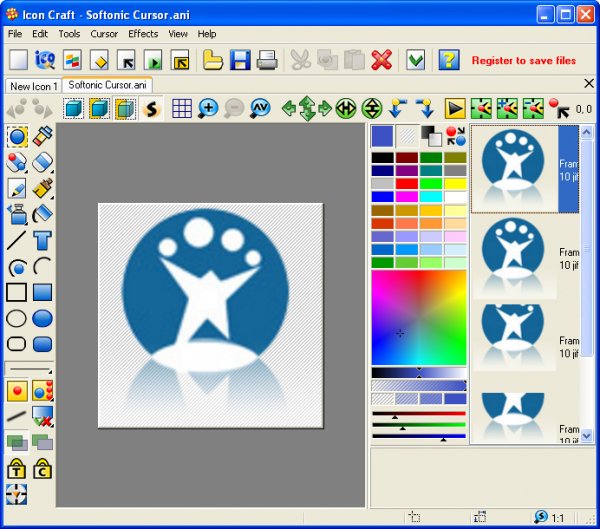
Task: Select the empty ellipse tool
Action: (x=17, y=318)
